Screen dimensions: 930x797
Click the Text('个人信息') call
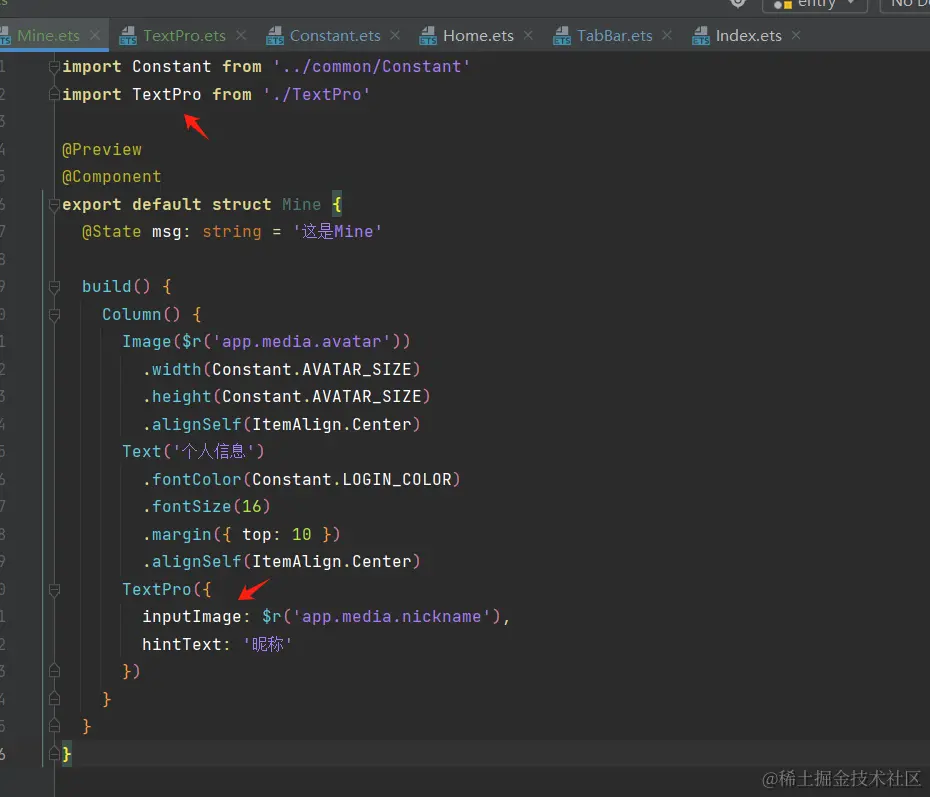193,451
